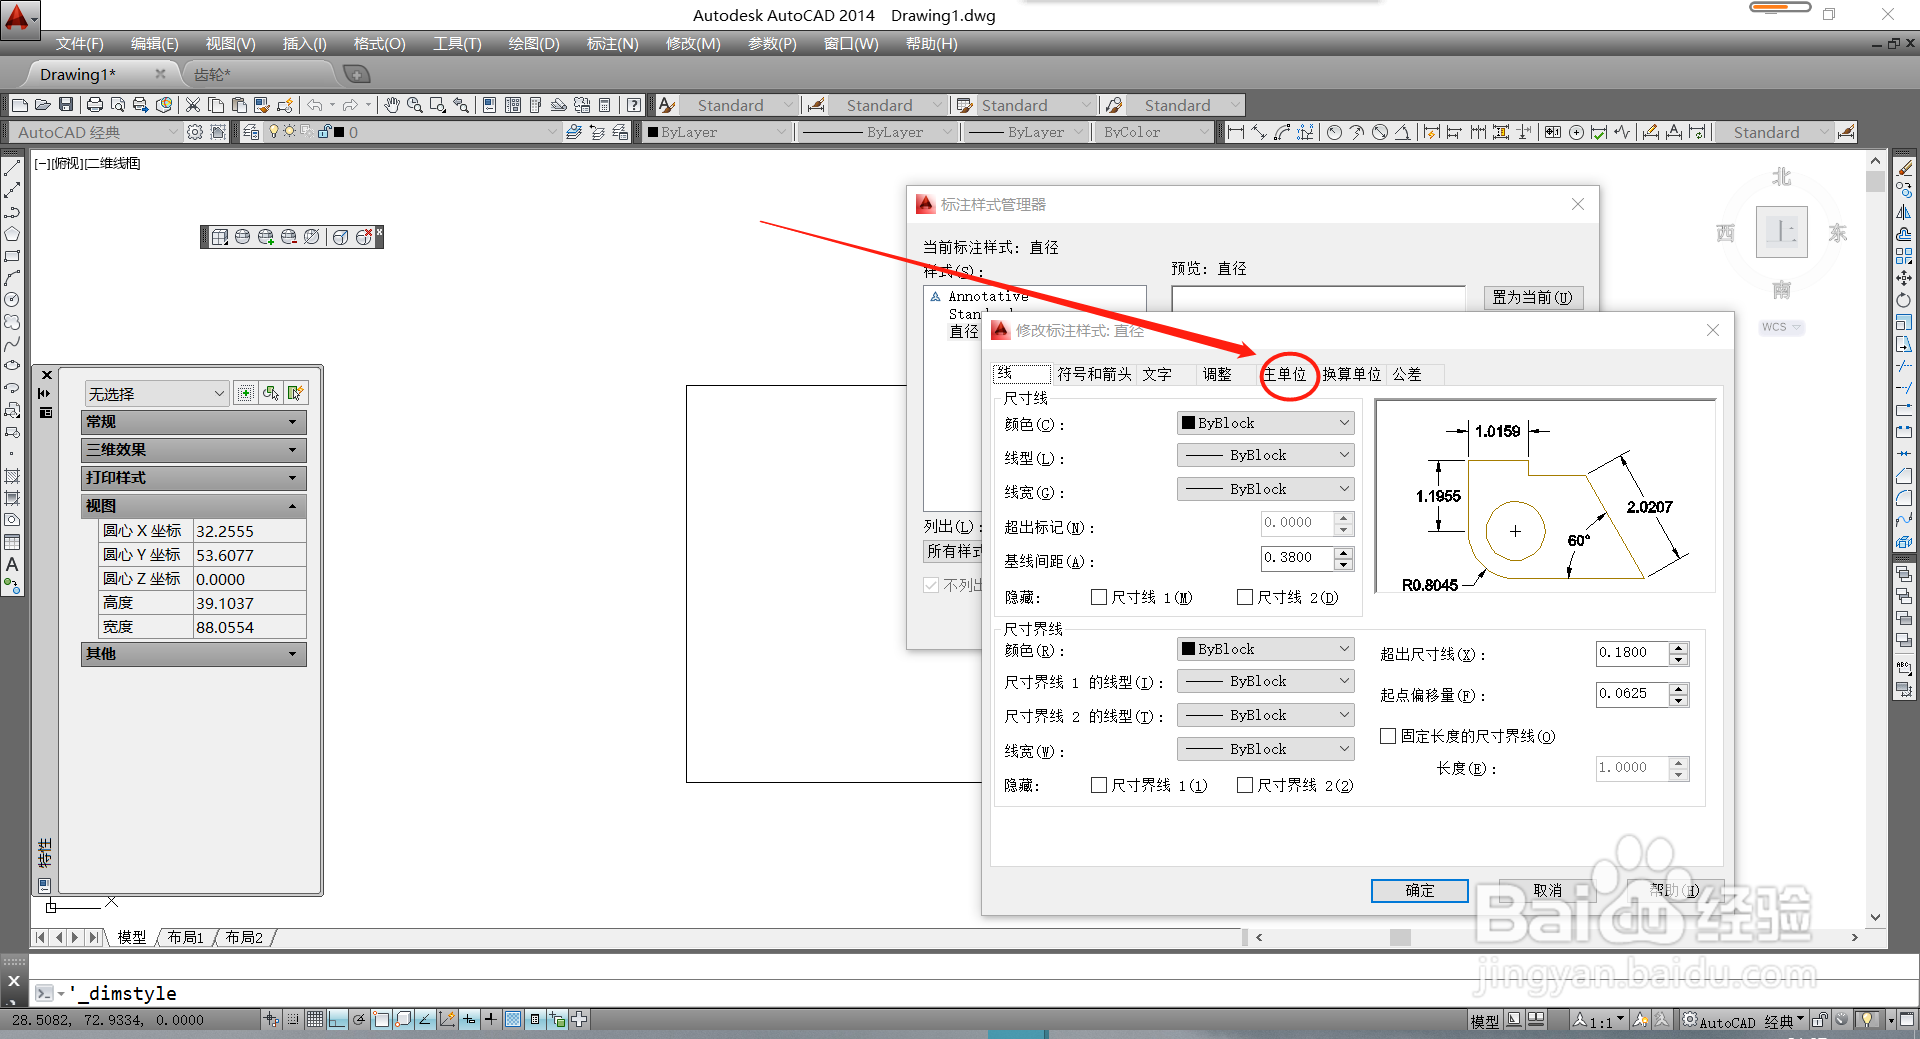1920x1039 pixels.
Task: Toggle Ortho mode in status bar
Action: pos(337,1020)
